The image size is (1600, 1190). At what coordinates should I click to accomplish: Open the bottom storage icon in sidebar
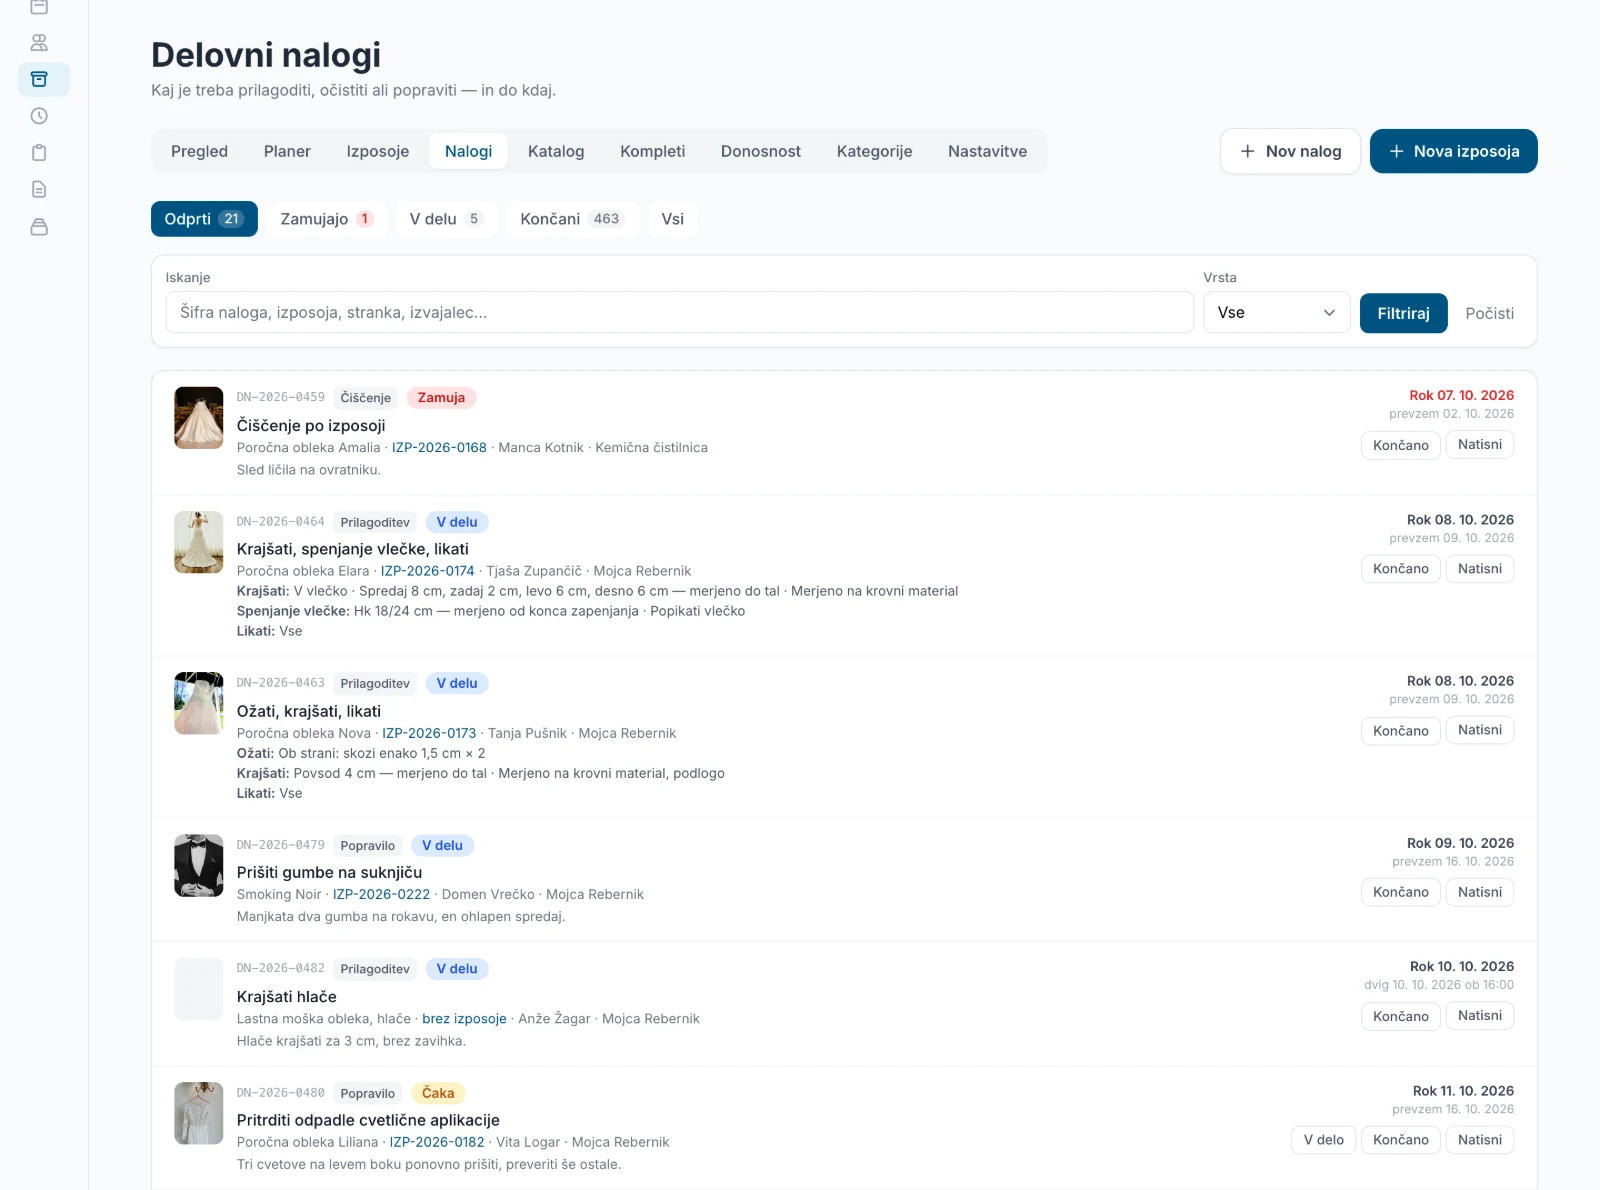tap(39, 227)
